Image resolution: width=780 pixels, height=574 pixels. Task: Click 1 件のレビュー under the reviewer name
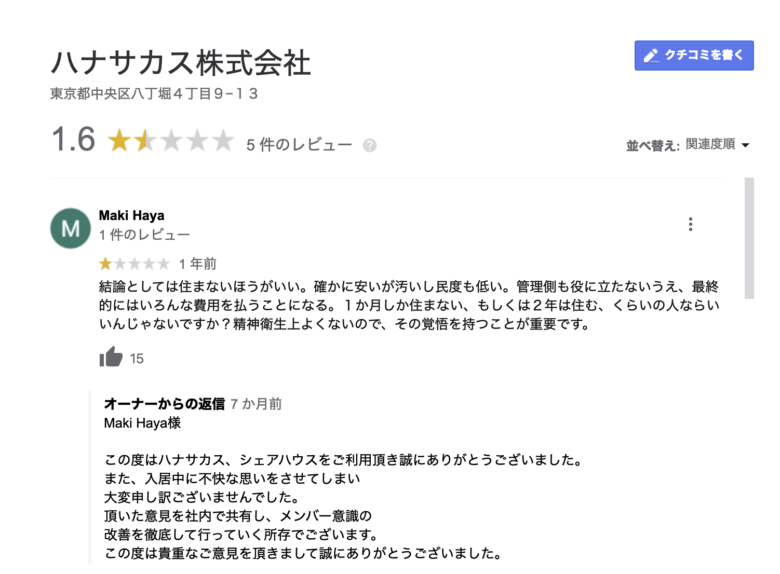pyautogui.click(x=144, y=235)
